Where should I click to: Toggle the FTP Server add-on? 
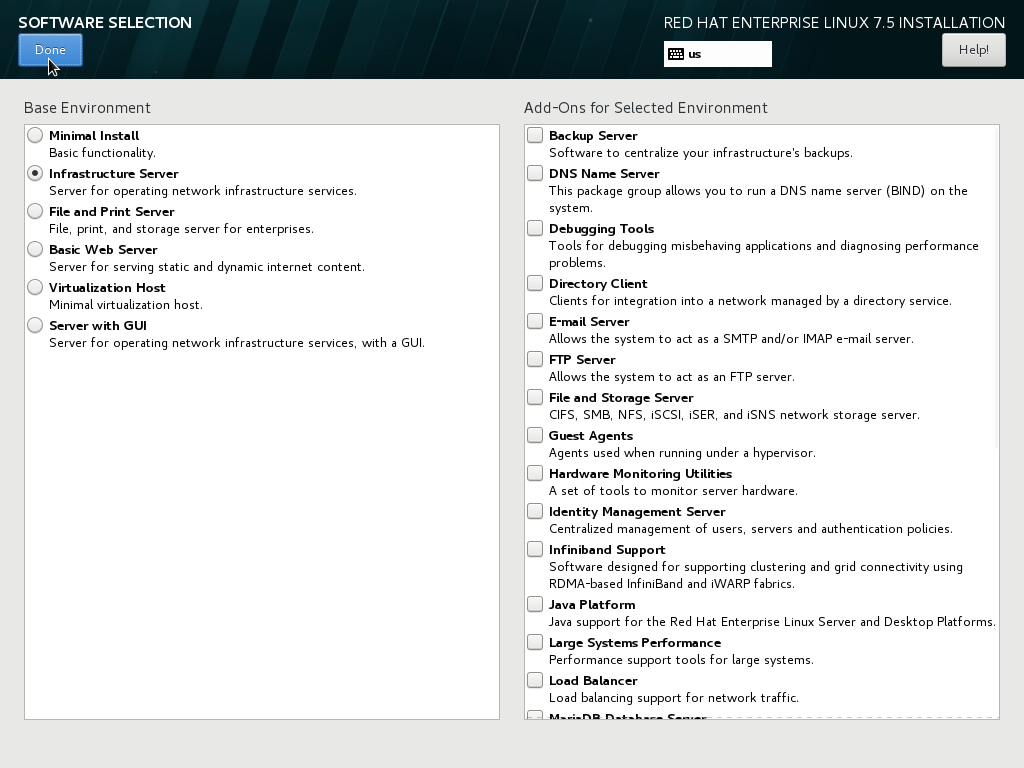pos(535,359)
